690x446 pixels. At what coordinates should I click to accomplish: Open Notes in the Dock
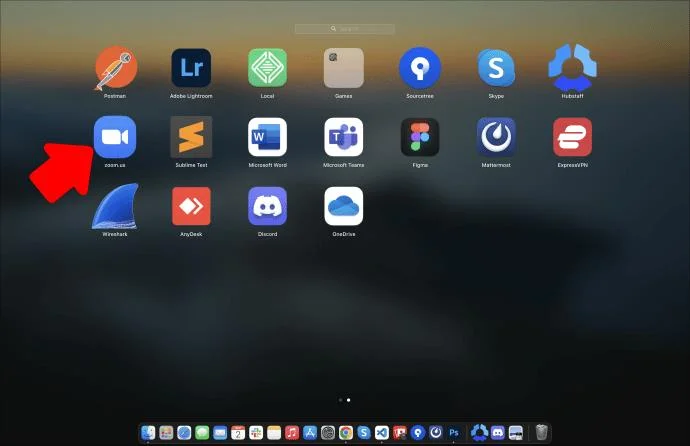274,433
